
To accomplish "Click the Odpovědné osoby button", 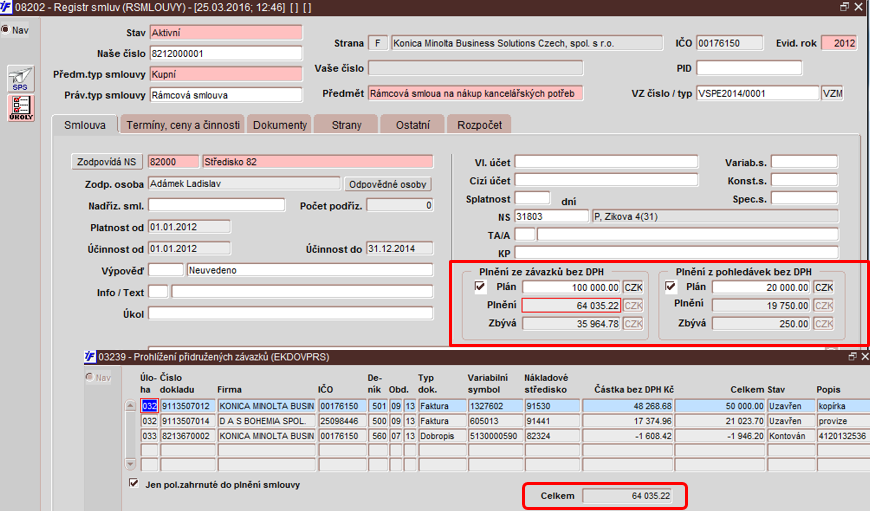I will (388, 184).
